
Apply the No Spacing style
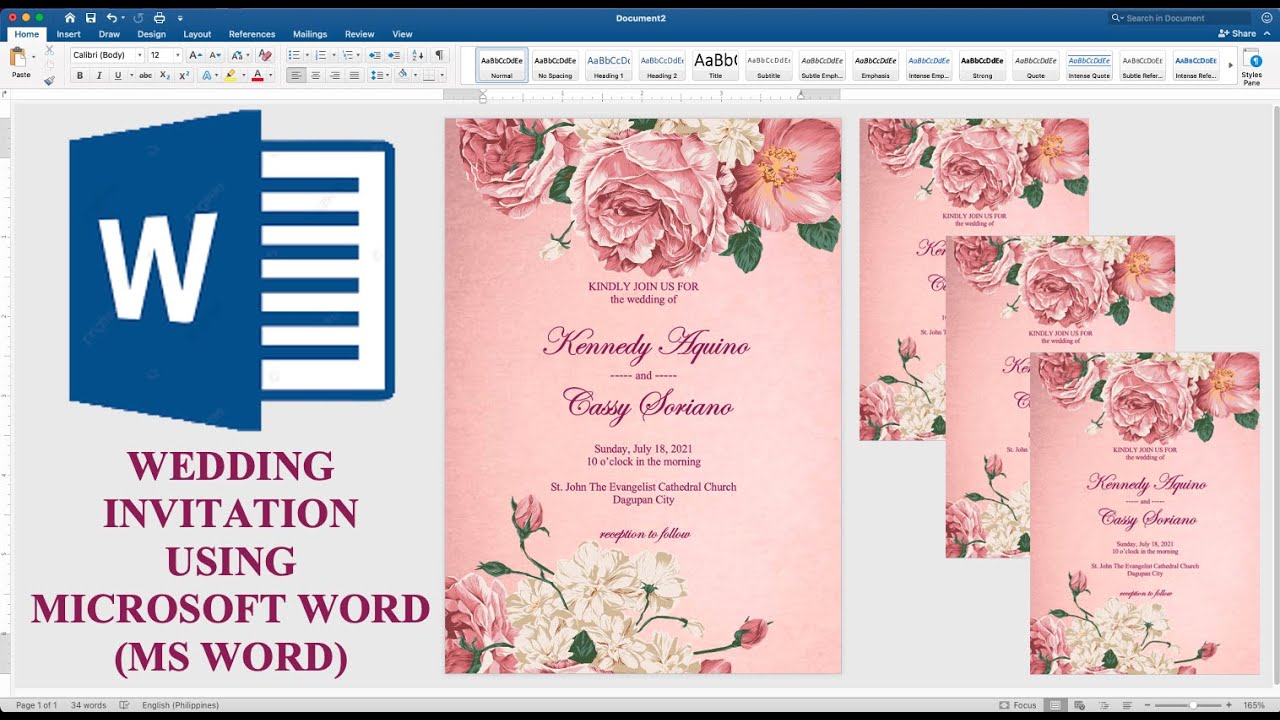coord(555,66)
